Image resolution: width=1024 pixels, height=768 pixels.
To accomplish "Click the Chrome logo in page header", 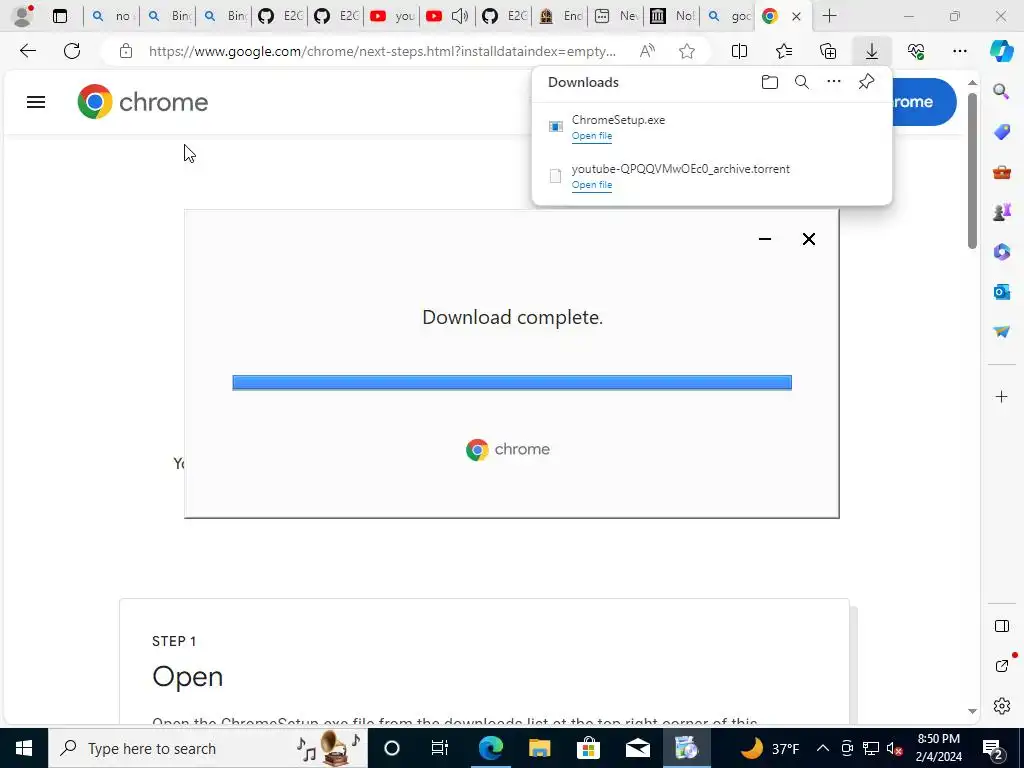I will 143,102.
